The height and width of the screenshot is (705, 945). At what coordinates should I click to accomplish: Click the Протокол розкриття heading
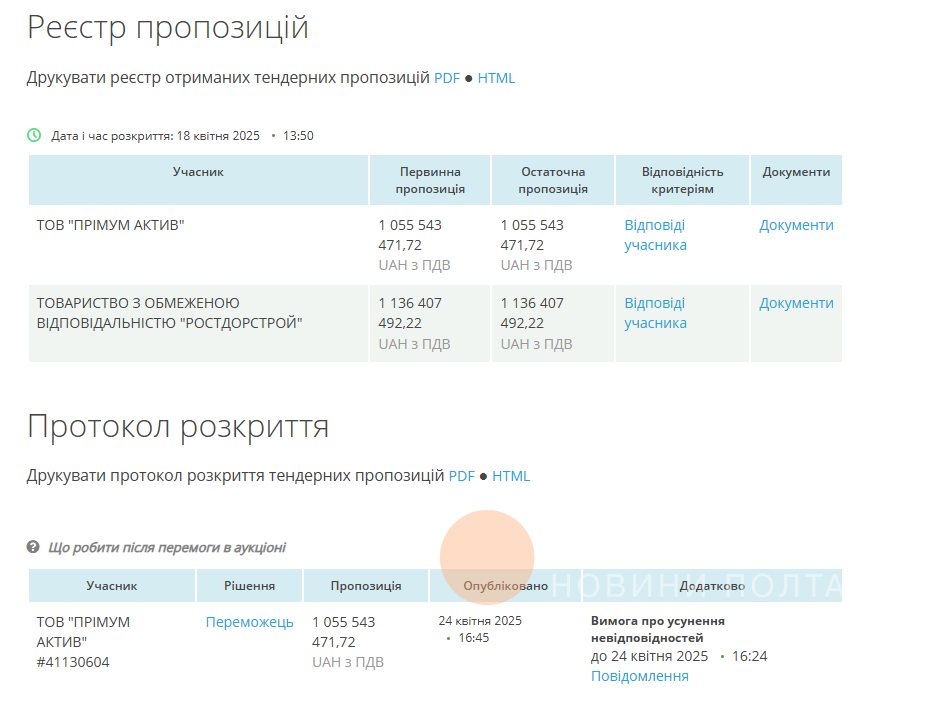click(178, 427)
